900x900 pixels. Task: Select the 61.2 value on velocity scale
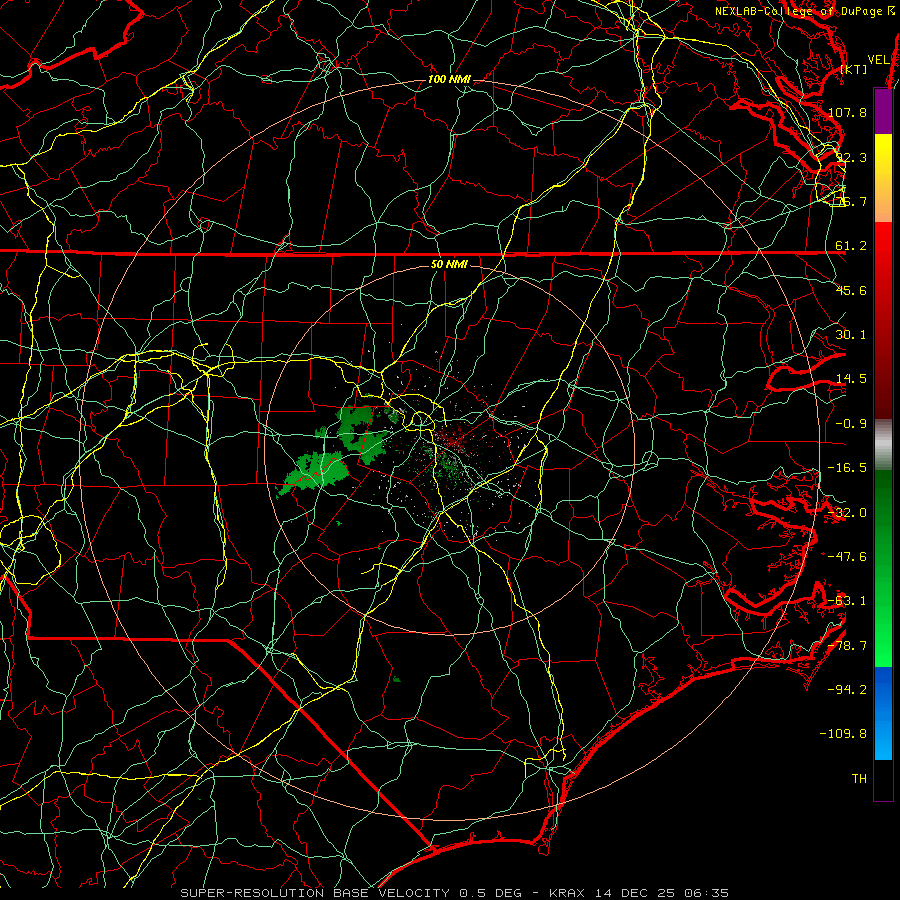pyautogui.click(x=851, y=246)
